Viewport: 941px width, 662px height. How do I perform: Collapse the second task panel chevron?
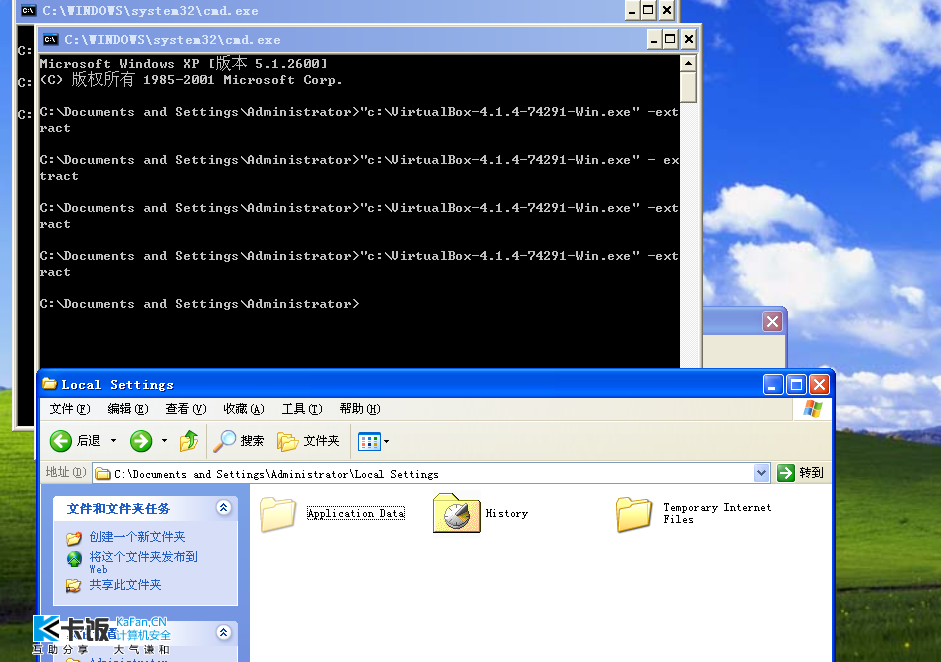click(224, 632)
